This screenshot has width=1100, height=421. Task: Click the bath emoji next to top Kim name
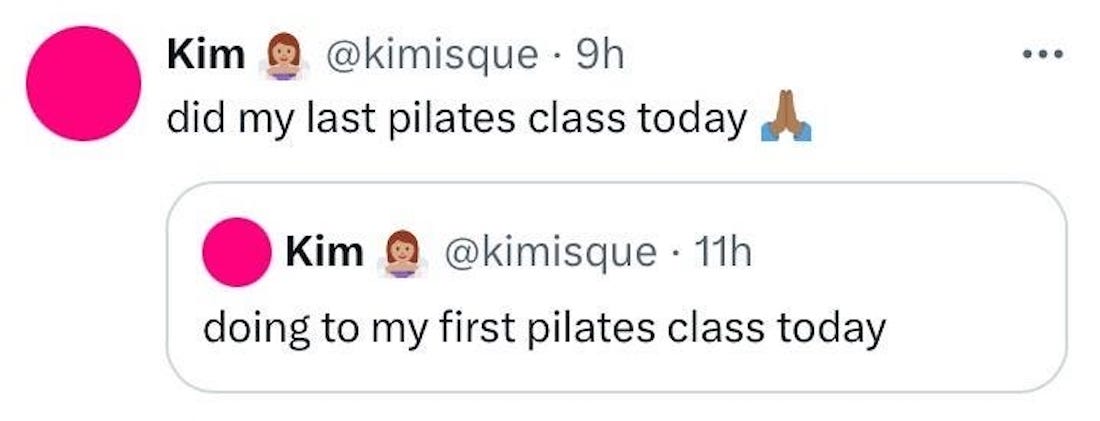click(283, 55)
